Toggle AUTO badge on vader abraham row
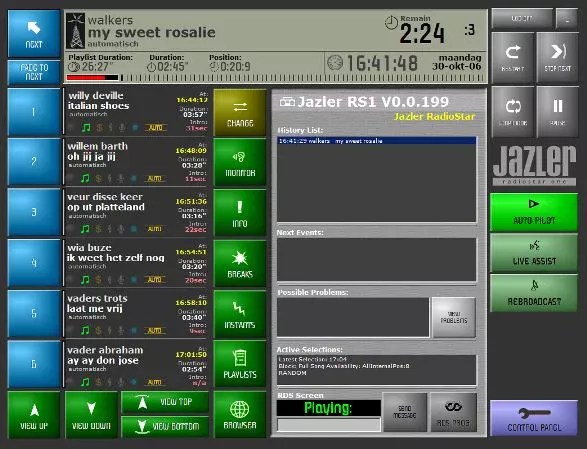Screen dimensions: 587x449 click(x=155, y=382)
